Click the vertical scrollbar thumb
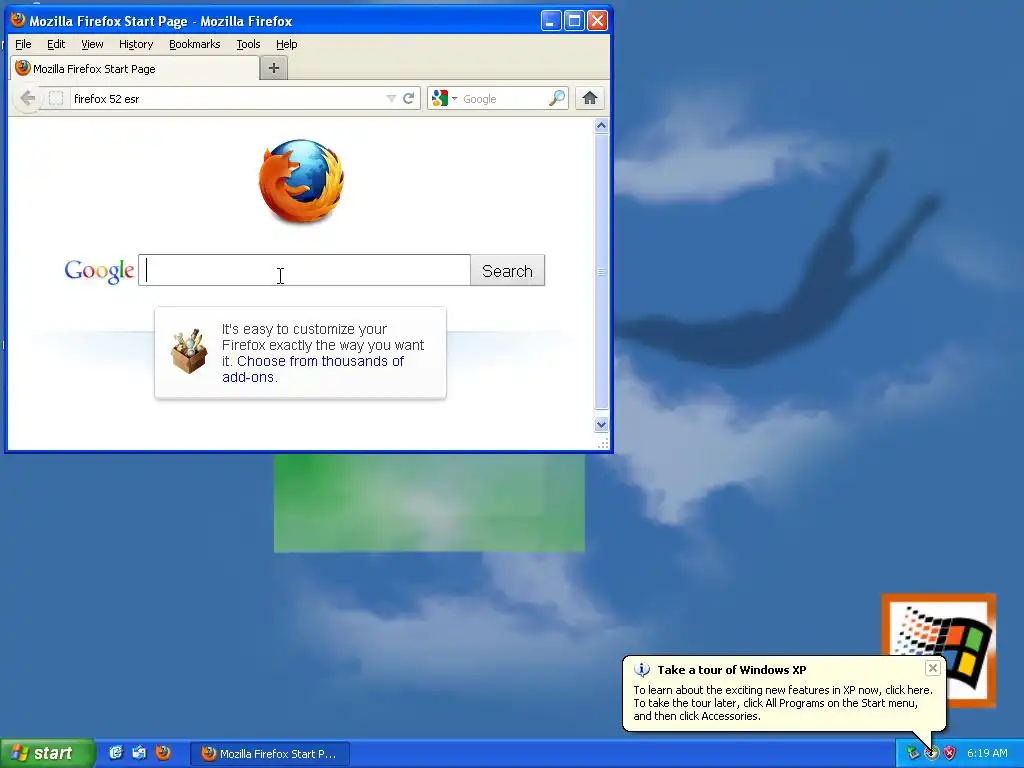 click(x=601, y=271)
